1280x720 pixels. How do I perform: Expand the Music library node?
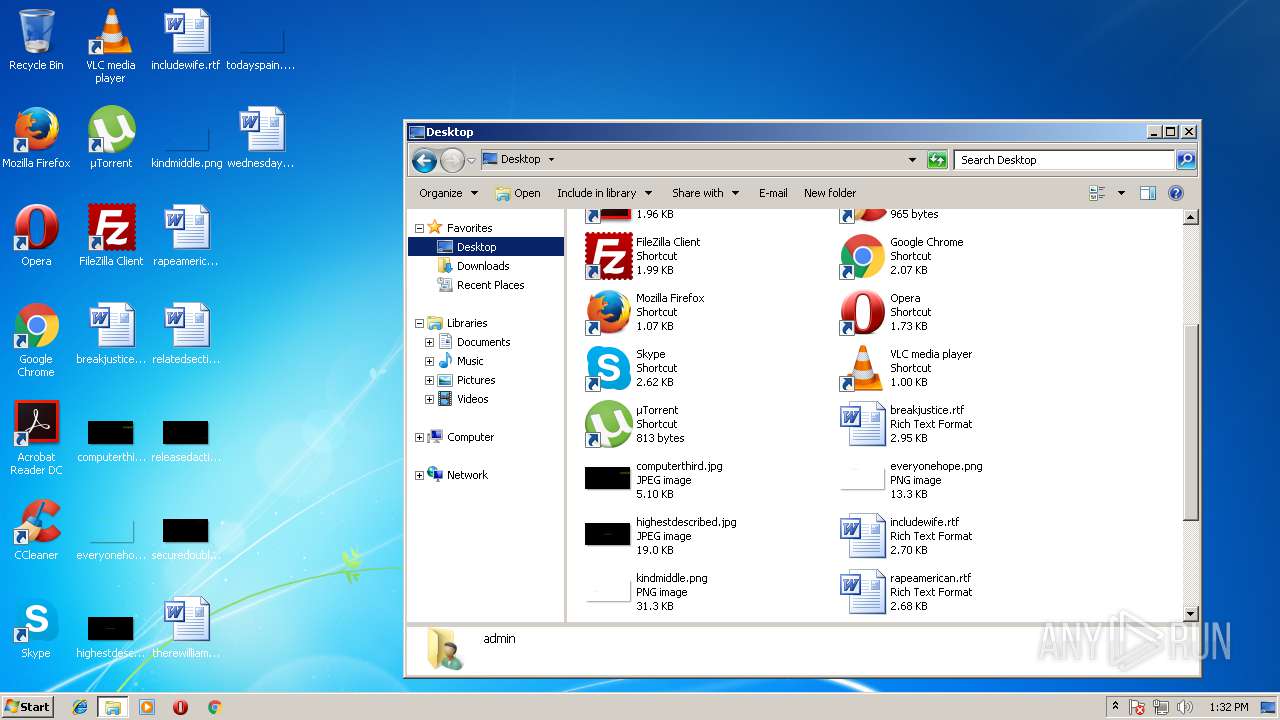pyautogui.click(x=430, y=361)
